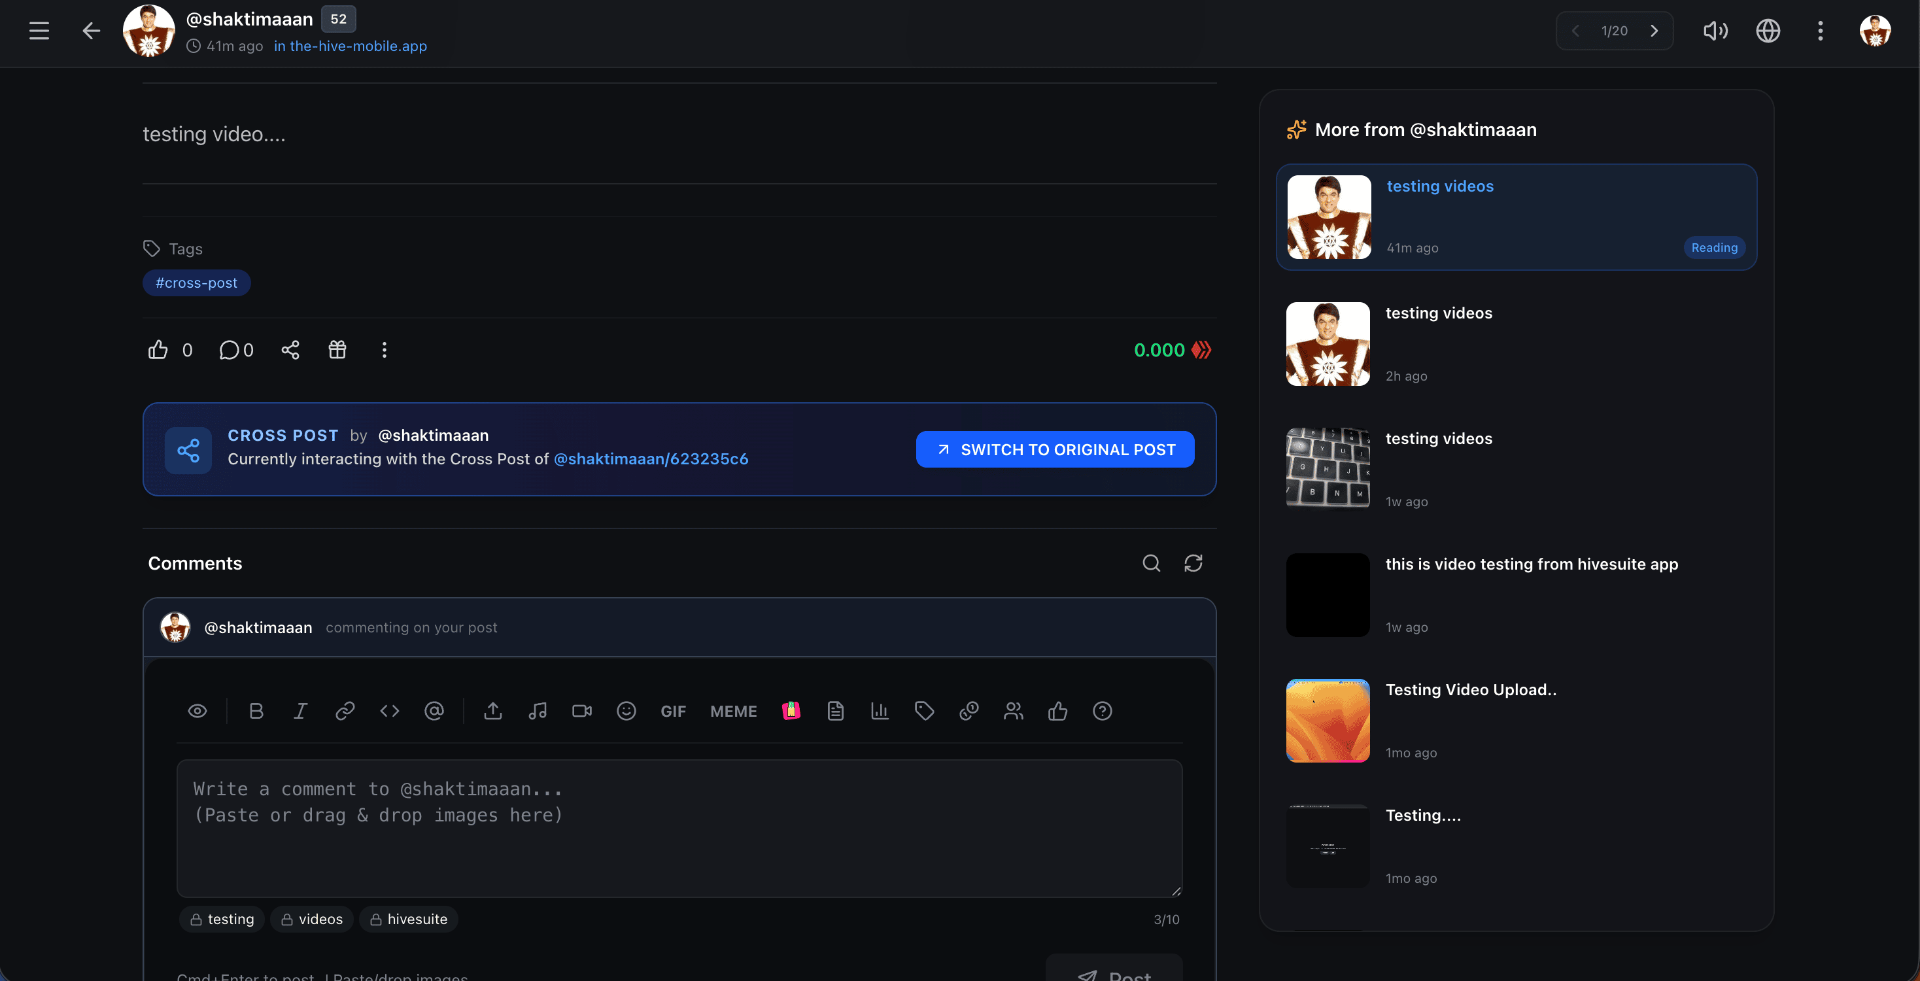This screenshot has height=981, width=1920.
Task: Go to previous post arrow
Action: click(x=1576, y=31)
